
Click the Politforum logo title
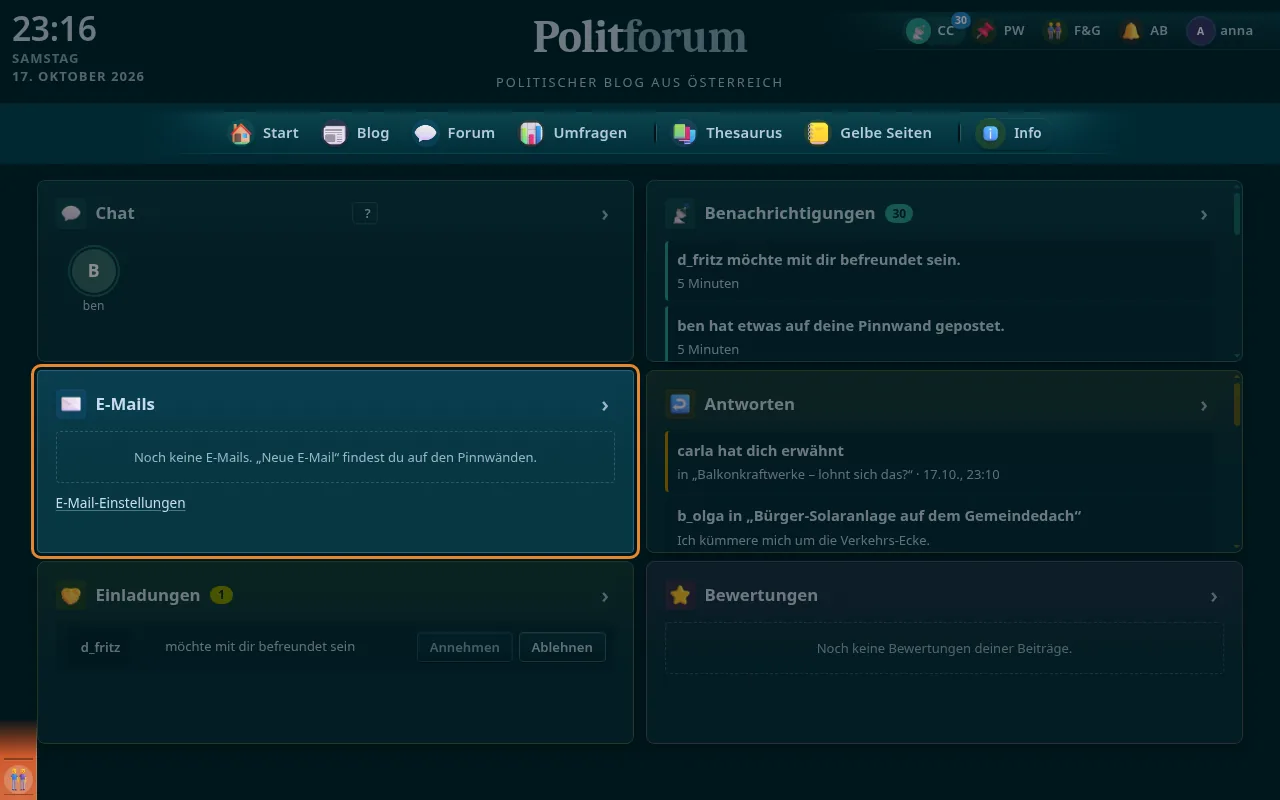(640, 38)
